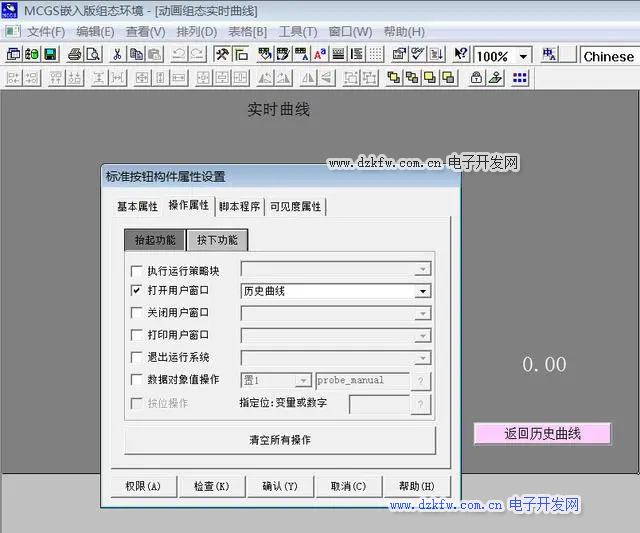This screenshot has width=640, height=533.
Task: Open the toolbox hammer icon
Action: point(222,56)
